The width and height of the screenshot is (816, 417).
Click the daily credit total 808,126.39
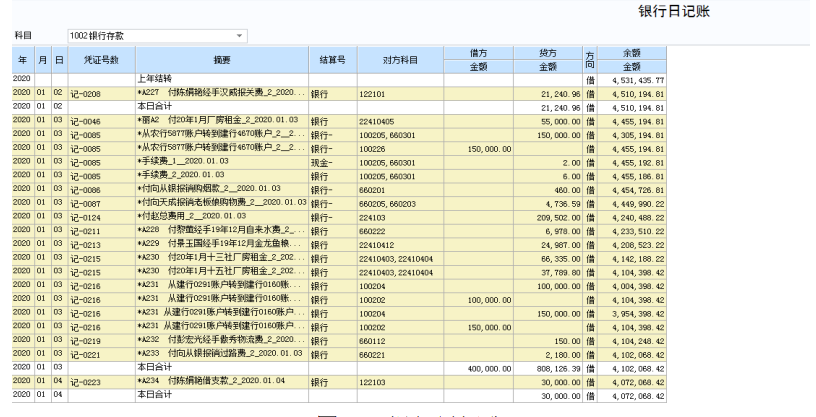click(x=548, y=369)
